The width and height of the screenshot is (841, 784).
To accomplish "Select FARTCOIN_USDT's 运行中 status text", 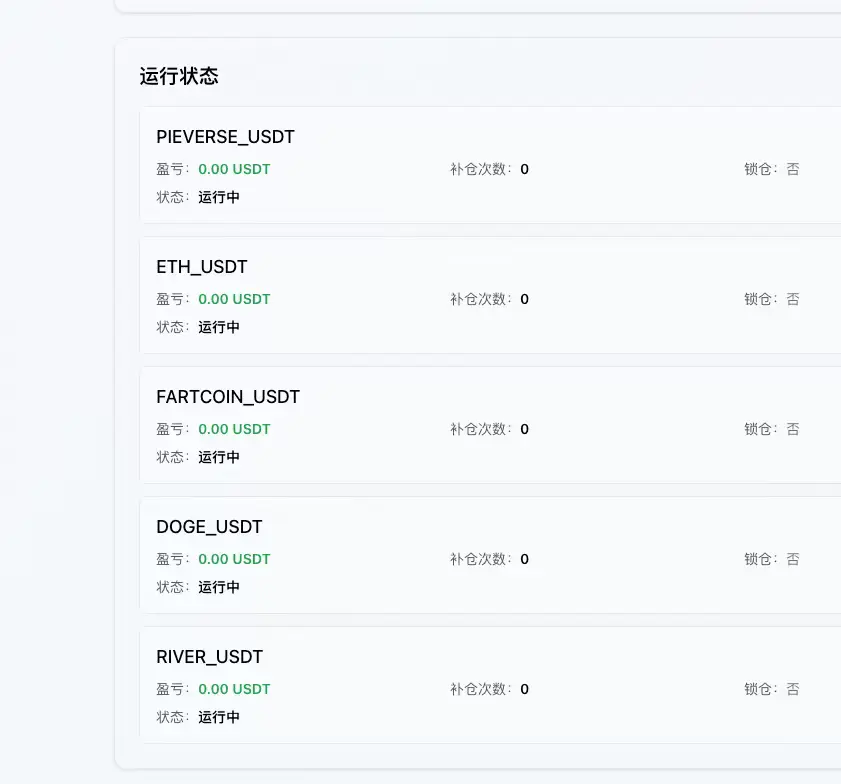I will pos(219,457).
